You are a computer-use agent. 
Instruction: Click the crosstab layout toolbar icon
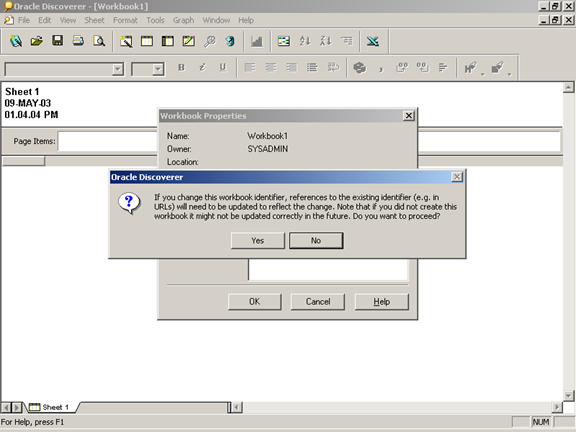coord(168,41)
